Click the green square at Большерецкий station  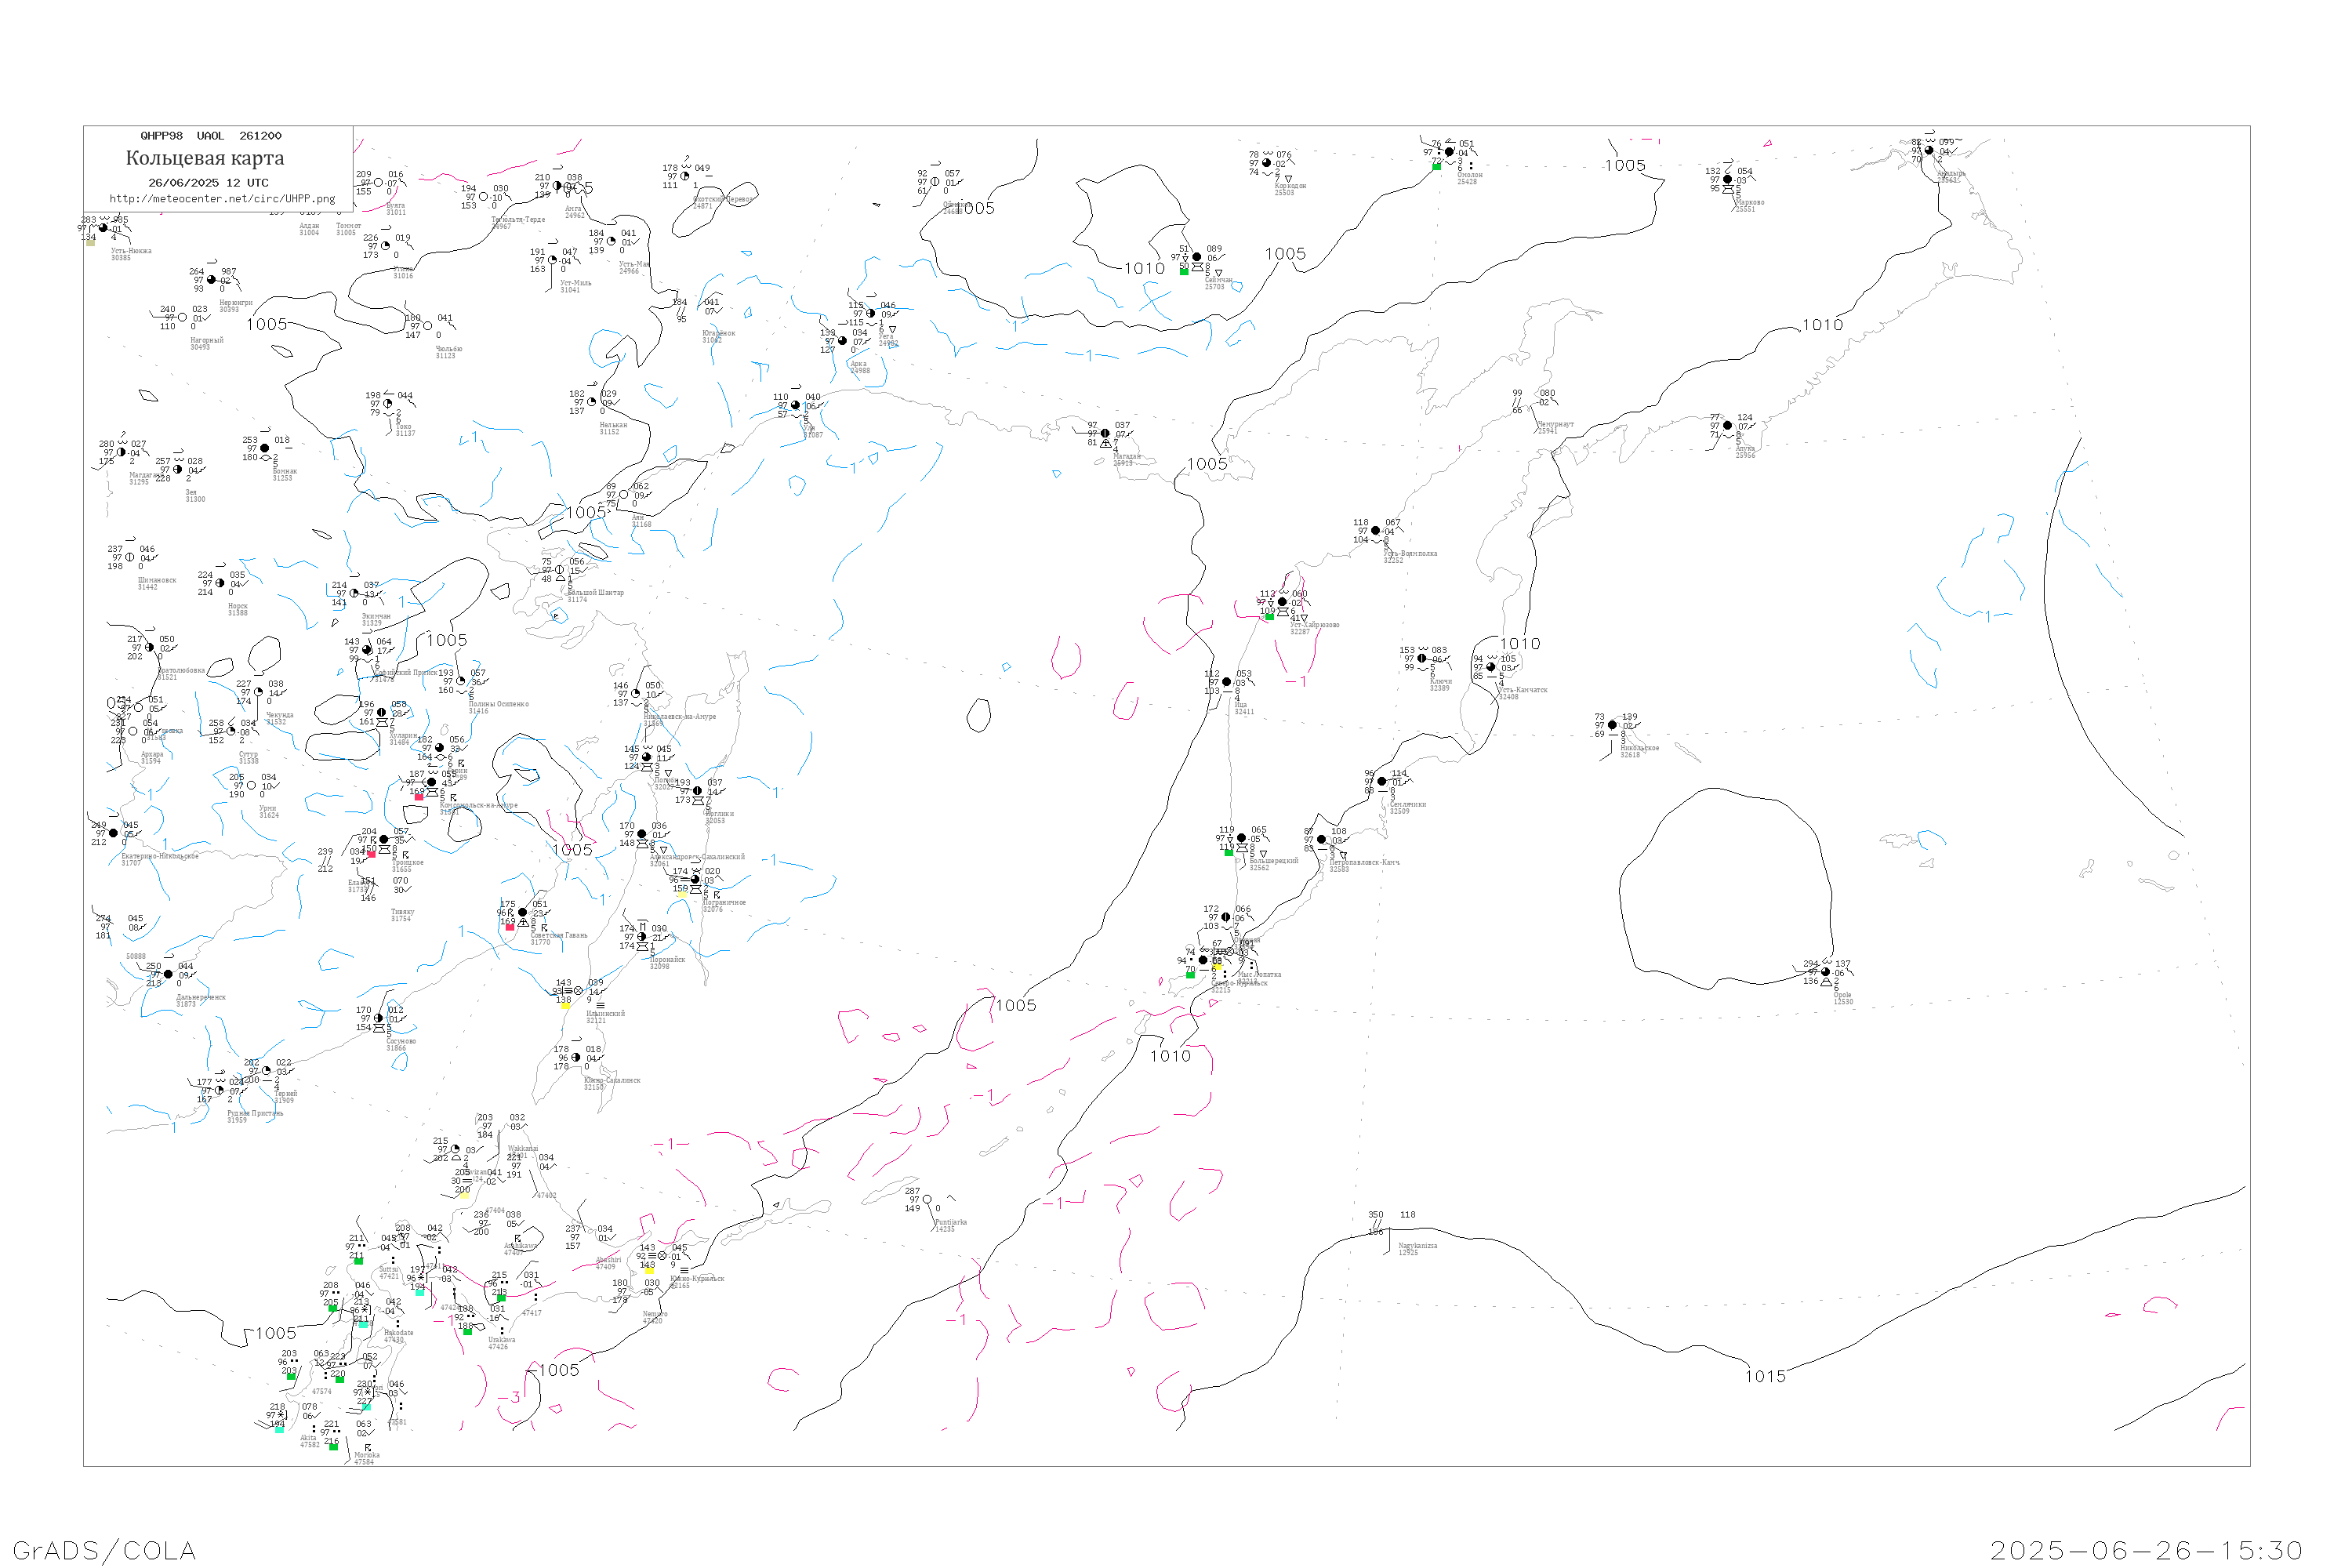(1229, 852)
